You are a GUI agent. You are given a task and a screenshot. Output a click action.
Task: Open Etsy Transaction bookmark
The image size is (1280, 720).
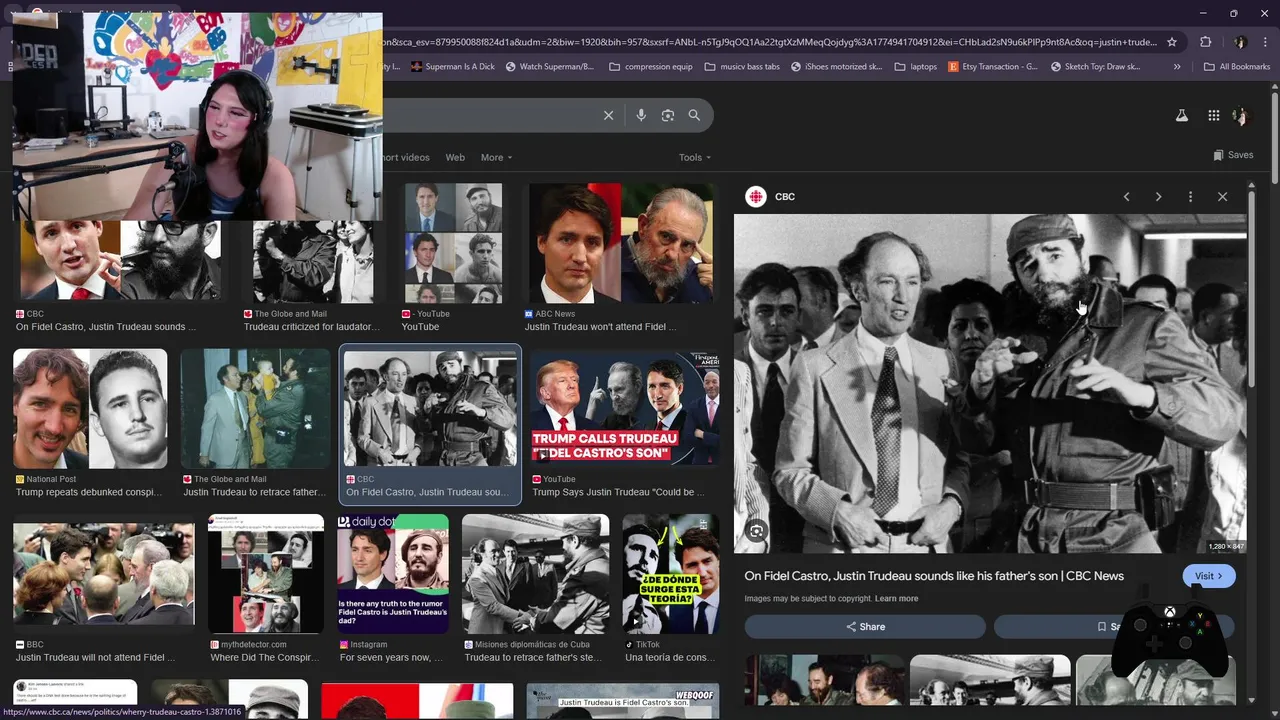[x=993, y=67]
